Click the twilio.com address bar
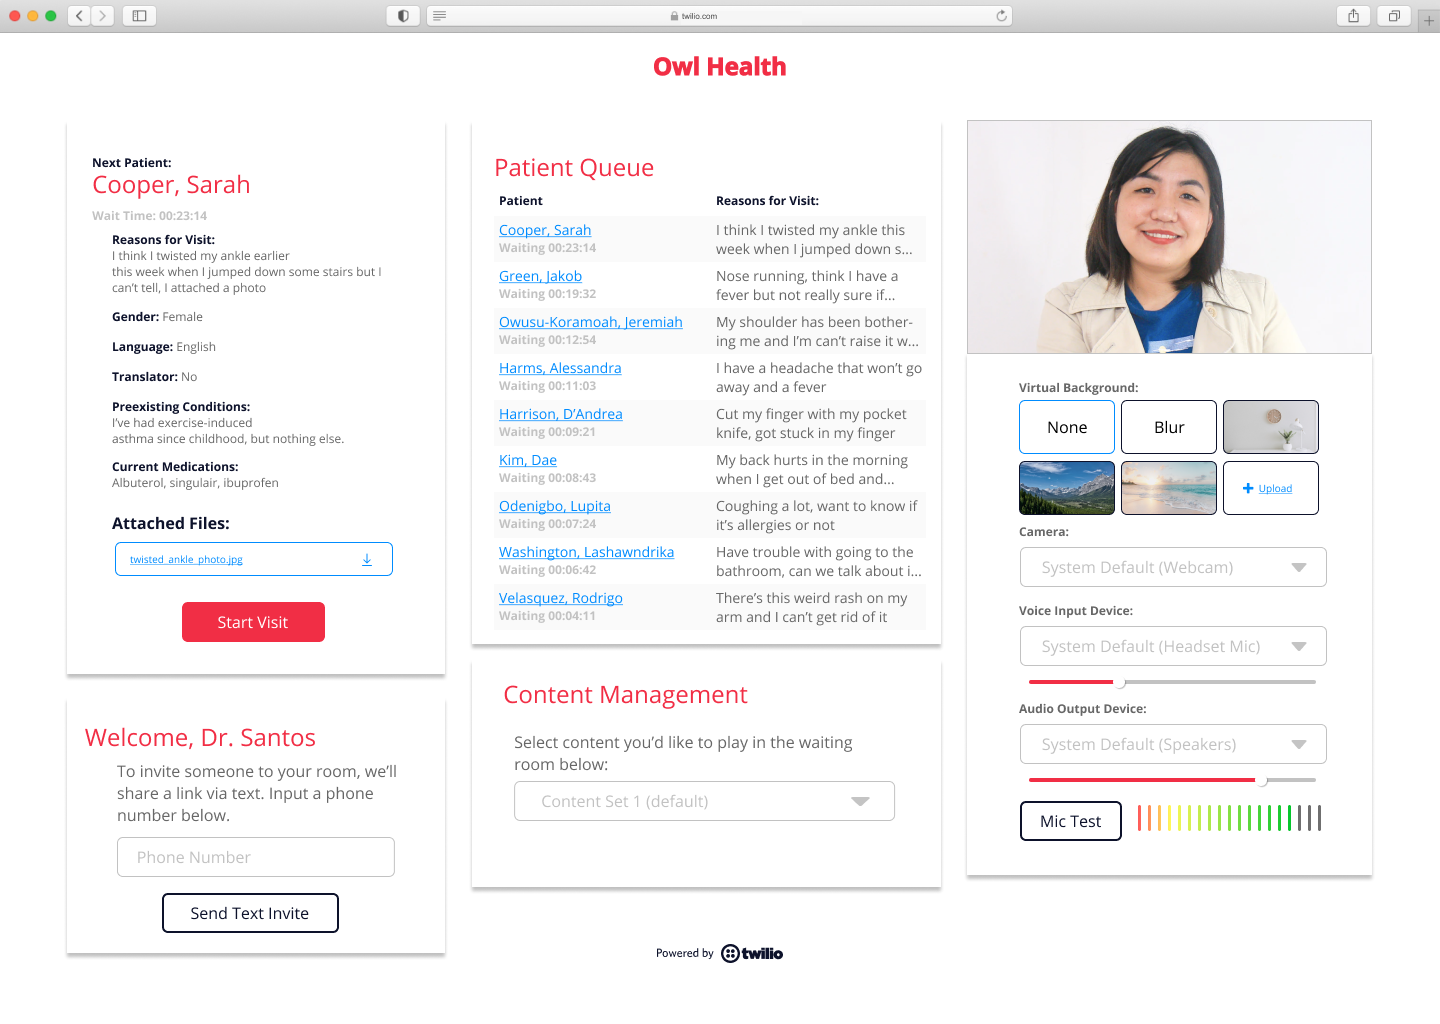This screenshot has height=1024, width=1440. point(718,16)
